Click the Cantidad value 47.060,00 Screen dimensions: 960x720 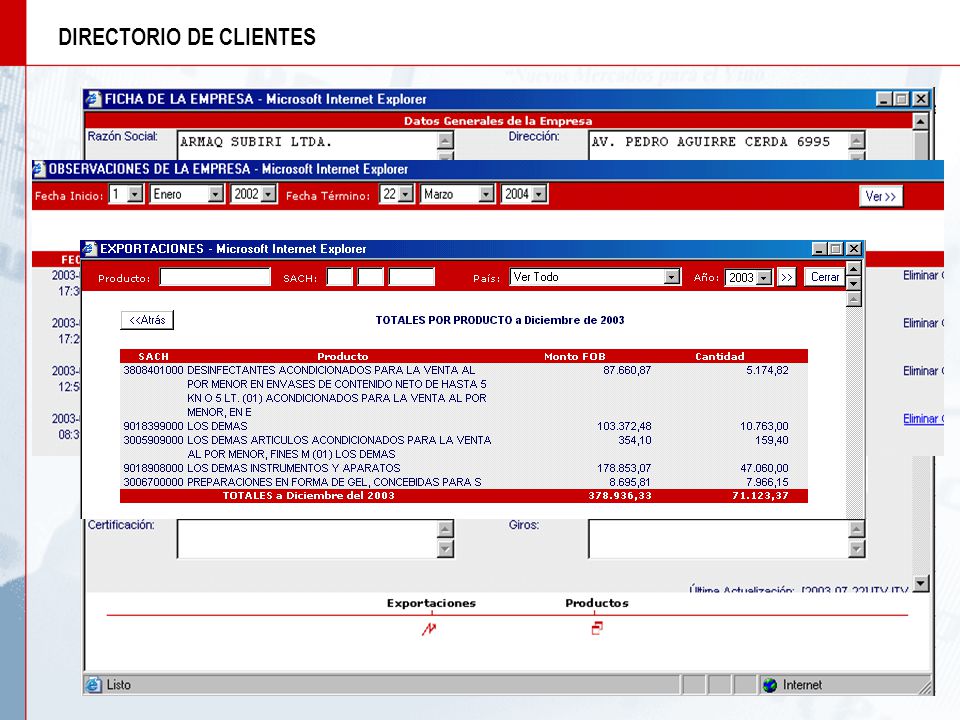click(764, 468)
